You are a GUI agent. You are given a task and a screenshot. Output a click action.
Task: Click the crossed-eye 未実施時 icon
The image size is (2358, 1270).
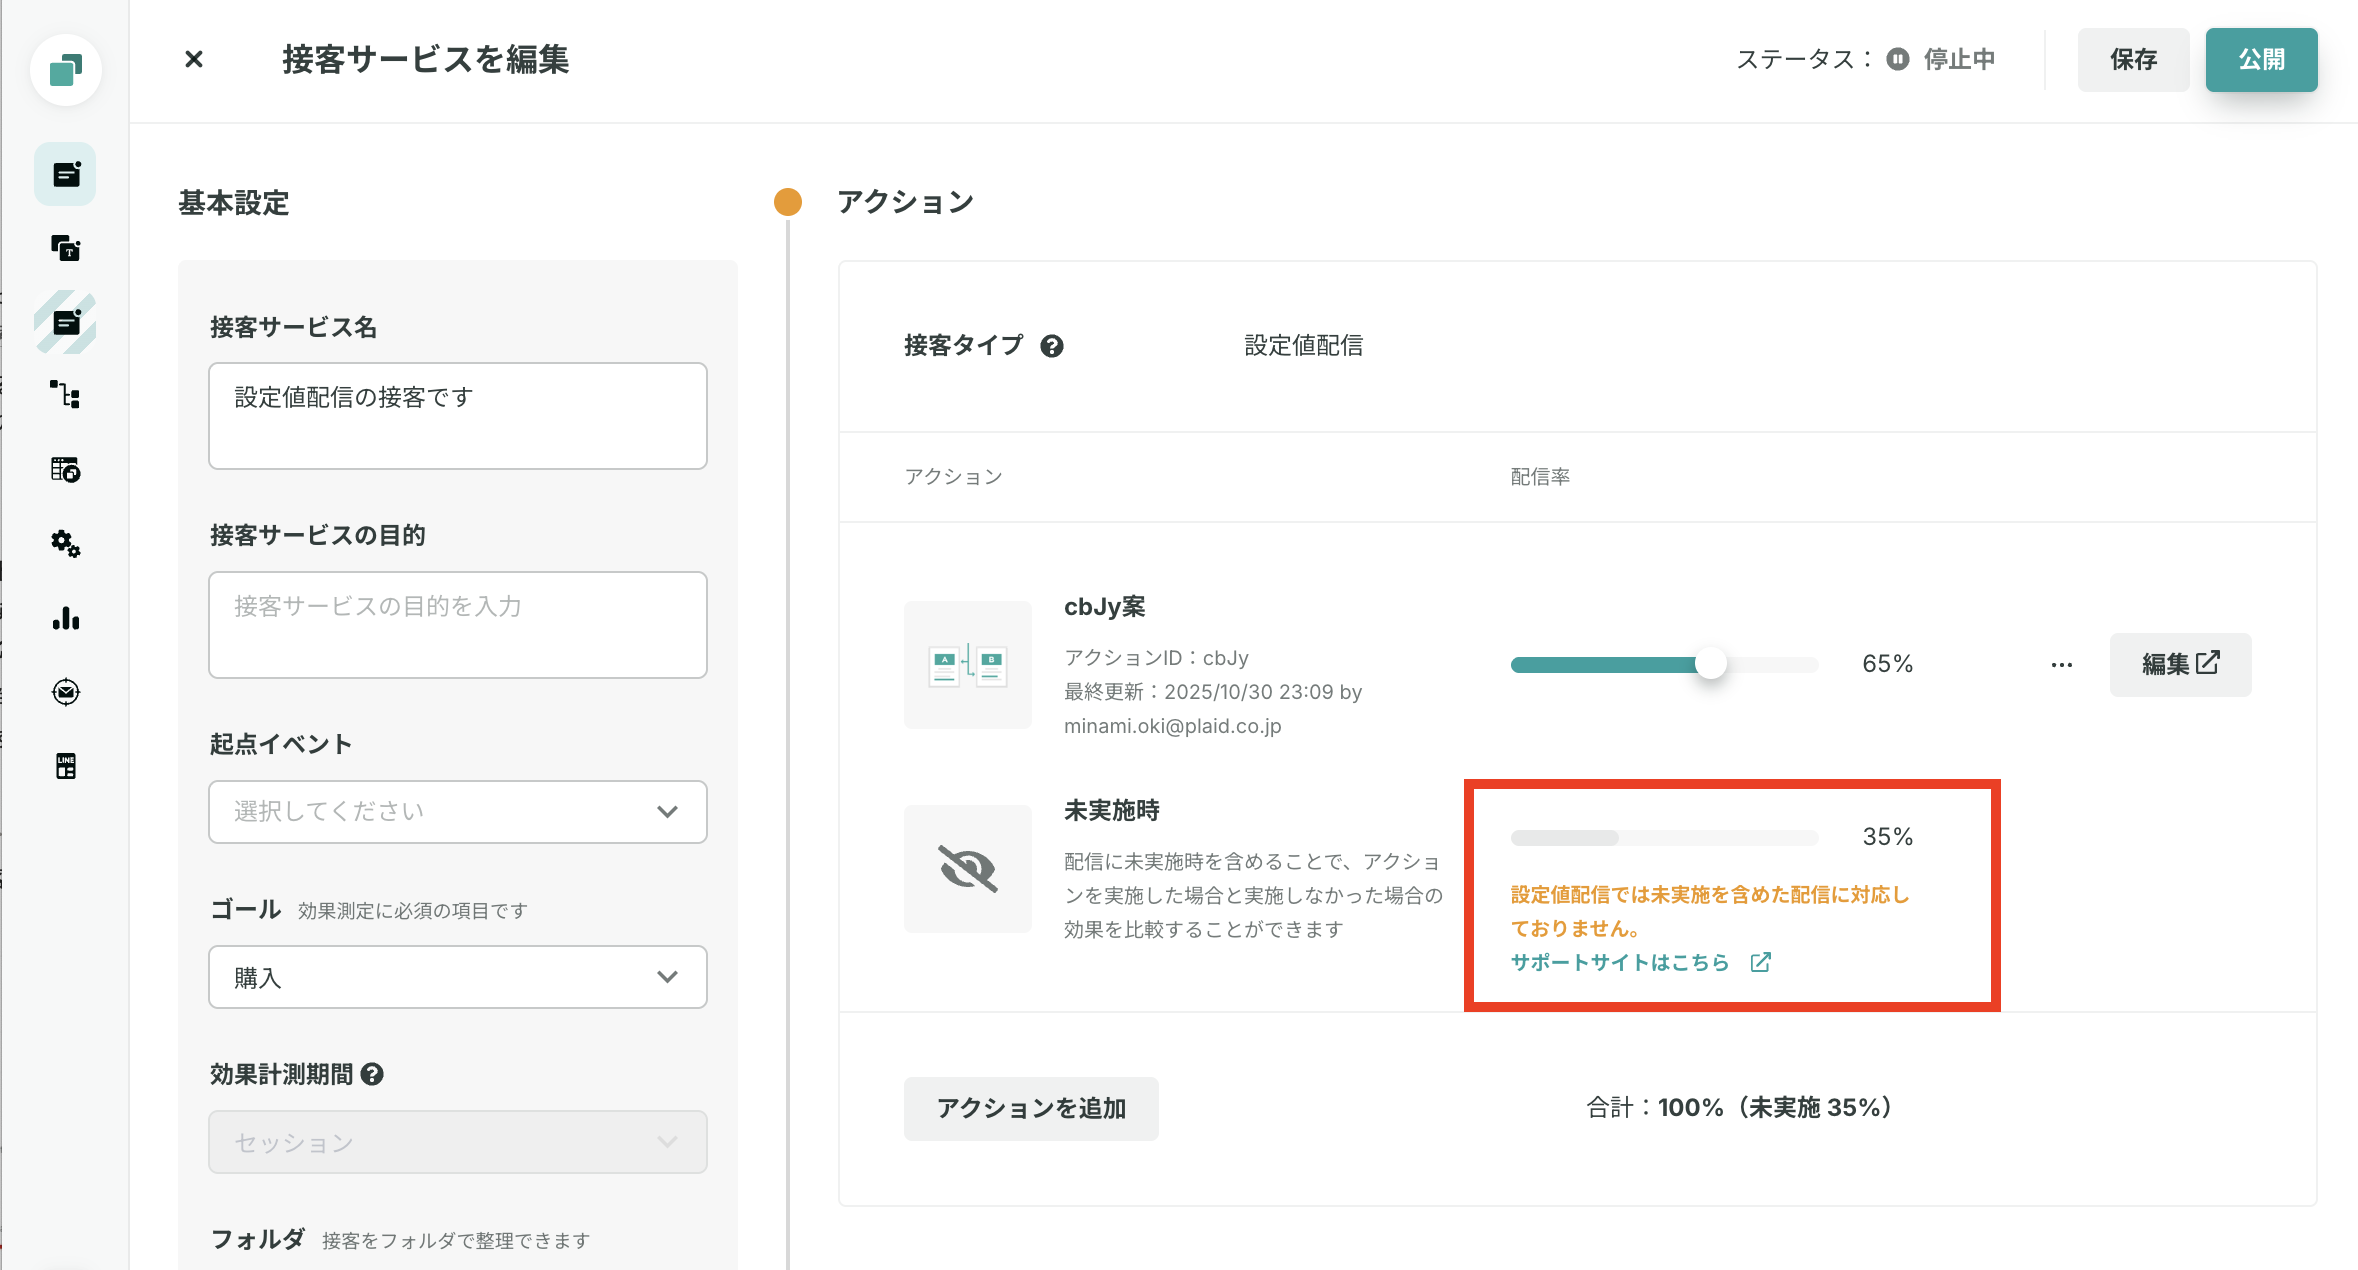click(x=967, y=868)
